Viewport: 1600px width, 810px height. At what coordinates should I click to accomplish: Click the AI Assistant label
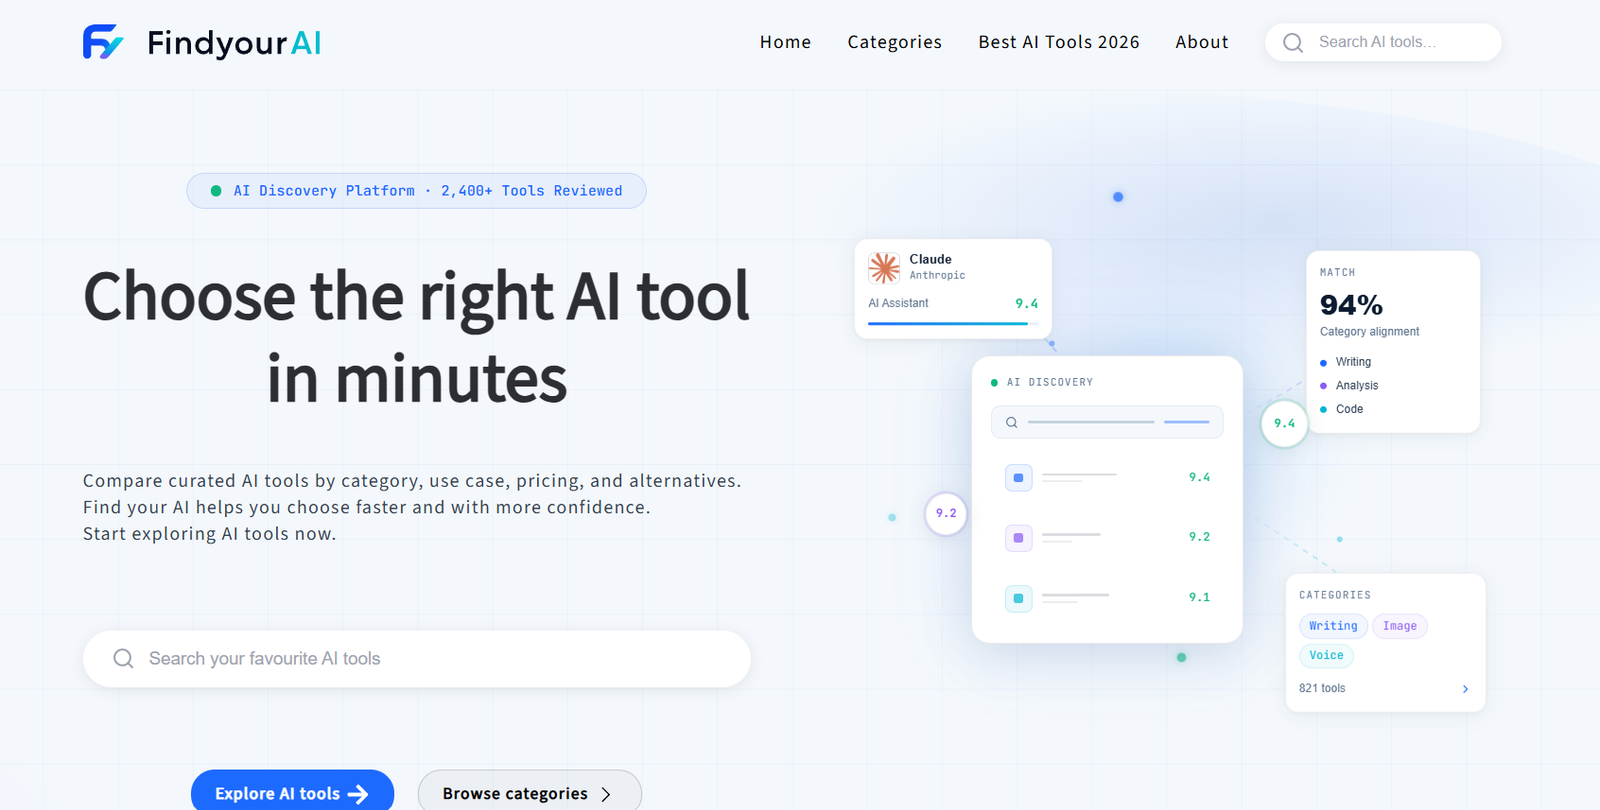tap(898, 303)
